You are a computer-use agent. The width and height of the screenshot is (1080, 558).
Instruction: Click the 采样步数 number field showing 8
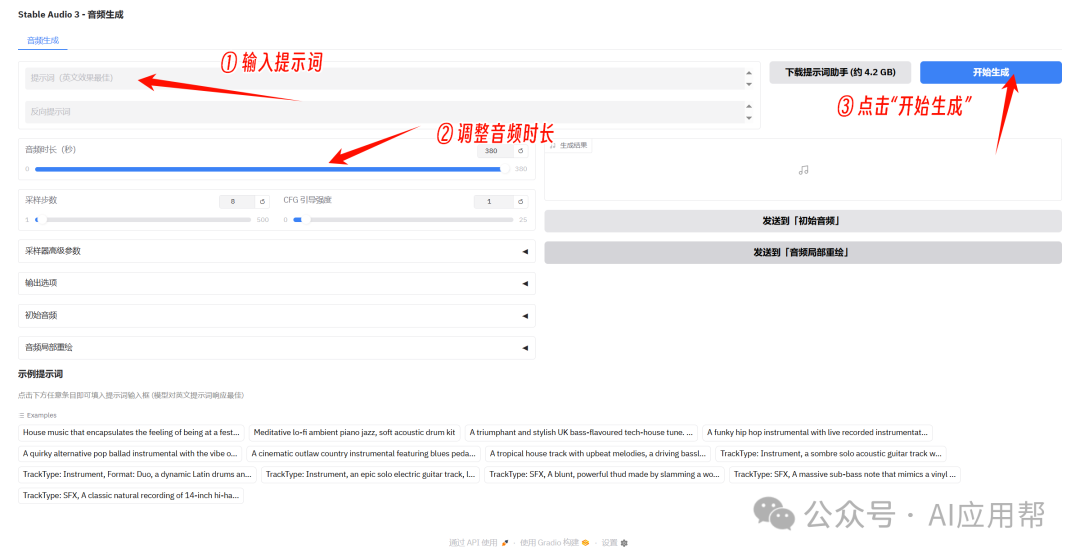(237, 202)
